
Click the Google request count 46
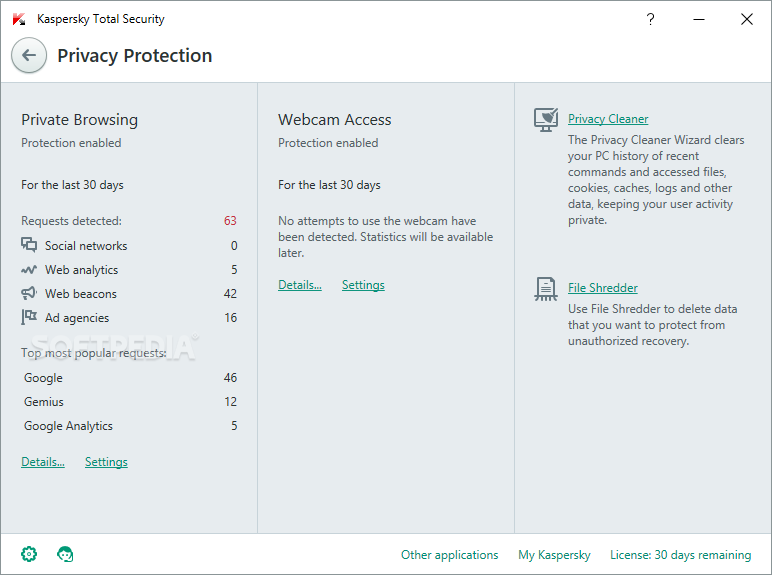pyautogui.click(x=230, y=378)
